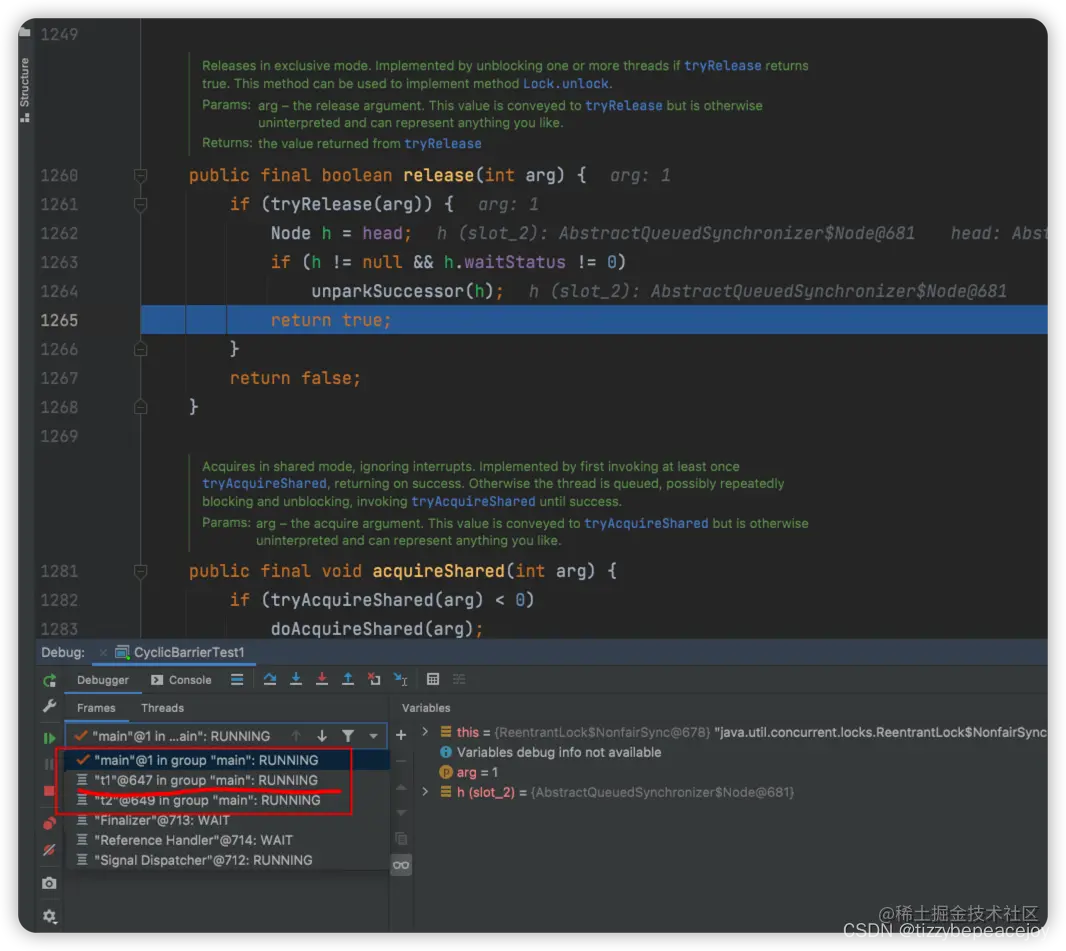Open debugger settings wrench icon
This screenshot has height=951, width=1066.
pyautogui.click(x=49, y=706)
